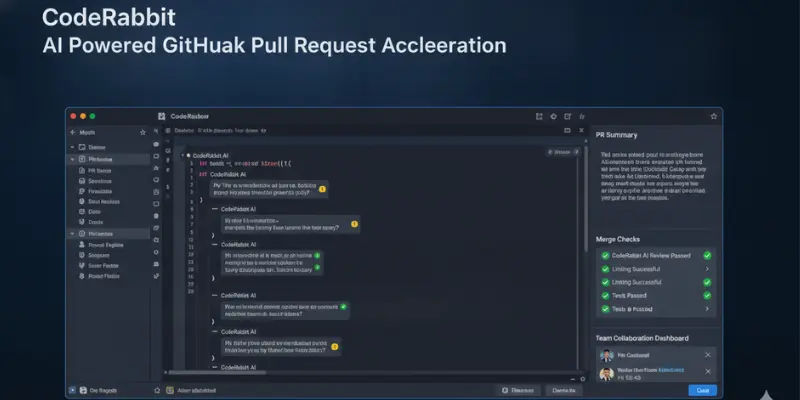Expand the chevron on the last Merge Checks row
Viewport: 800px width, 400px height.
click(x=707, y=309)
